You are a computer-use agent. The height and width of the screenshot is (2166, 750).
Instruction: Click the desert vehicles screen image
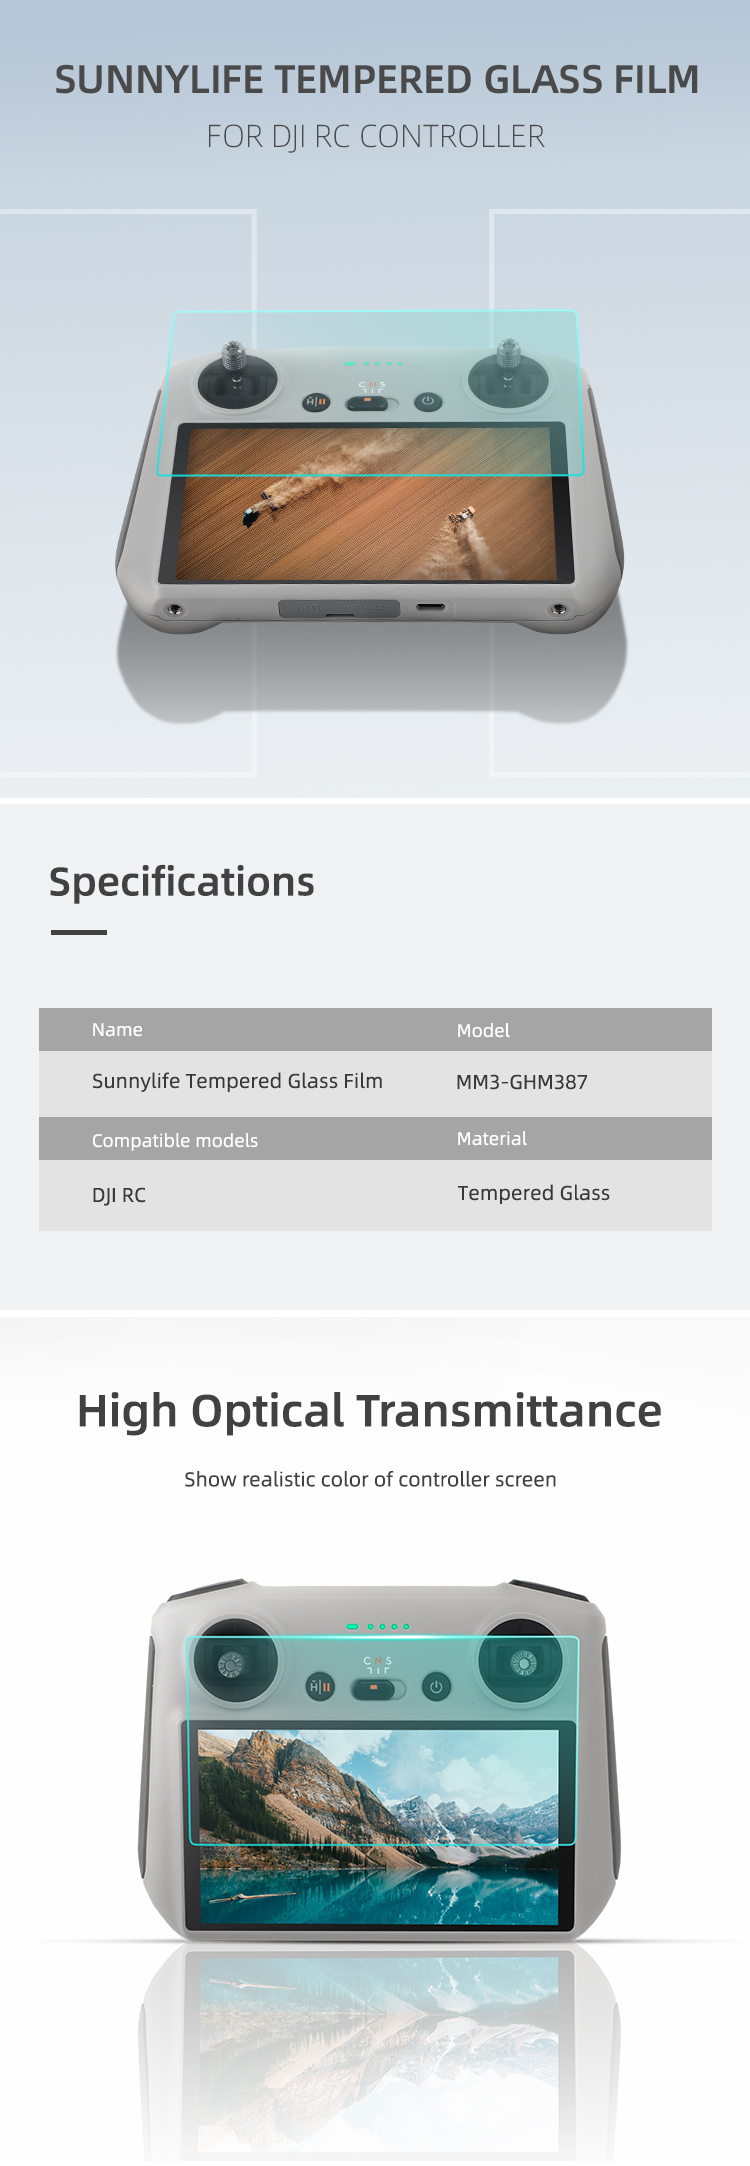click(x=368, y=503)
